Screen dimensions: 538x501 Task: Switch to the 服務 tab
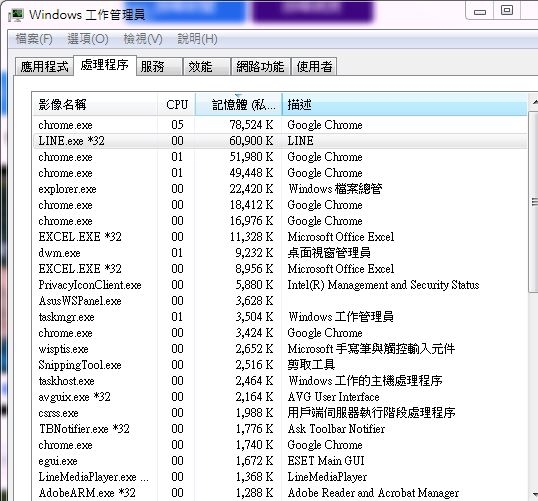(160, 66)
